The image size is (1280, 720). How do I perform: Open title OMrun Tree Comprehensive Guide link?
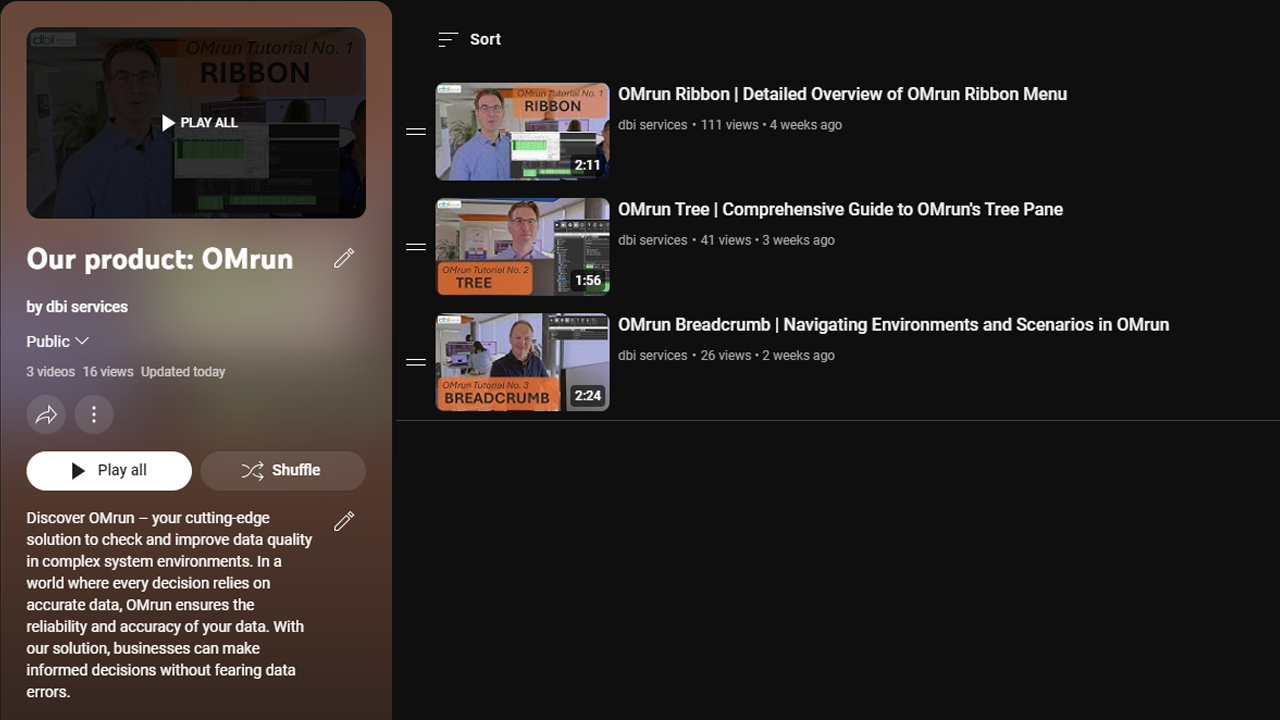coord(840,209)
